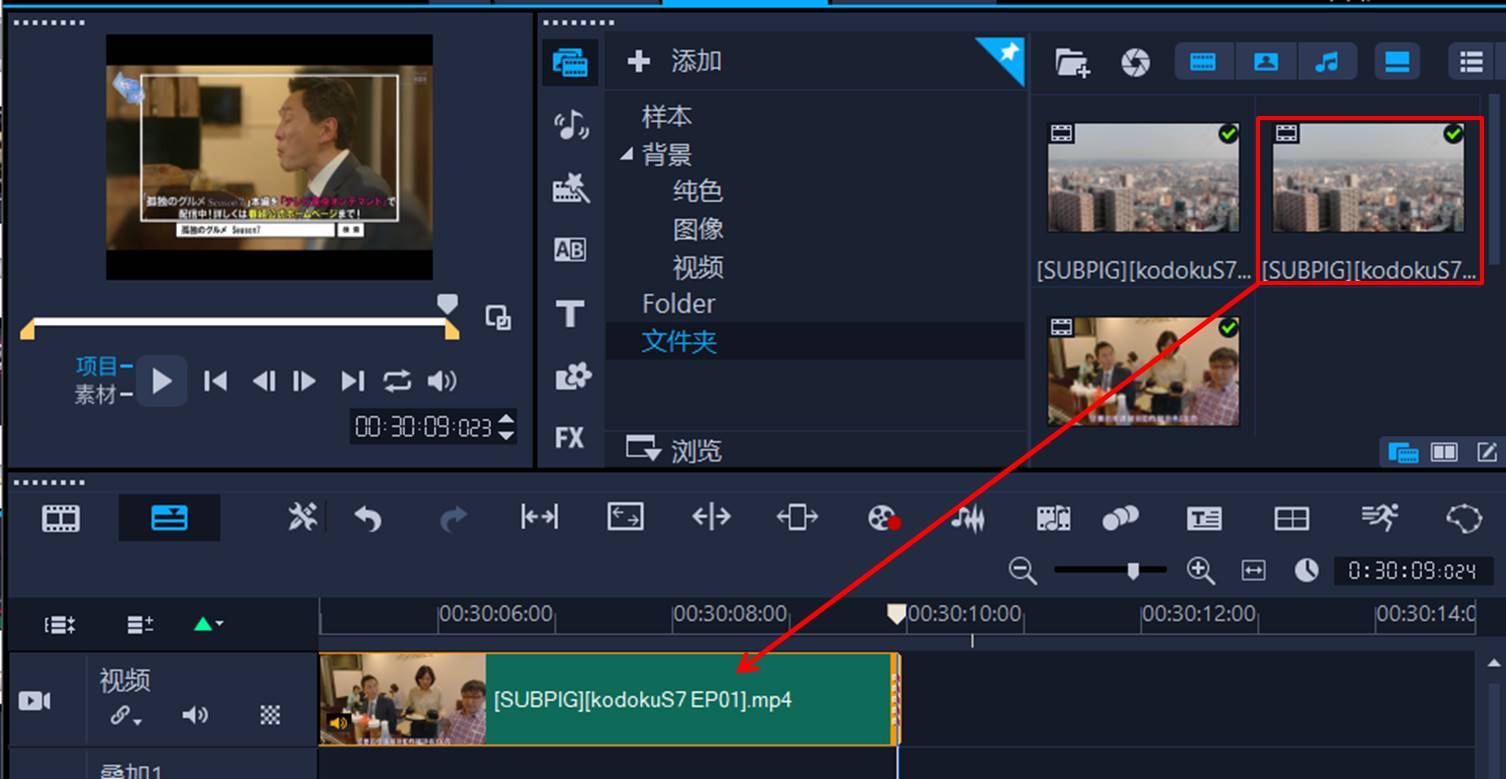Fit the project in timeline window
This screenshot has height=779, width=1506.
[x=1253, y=570]
